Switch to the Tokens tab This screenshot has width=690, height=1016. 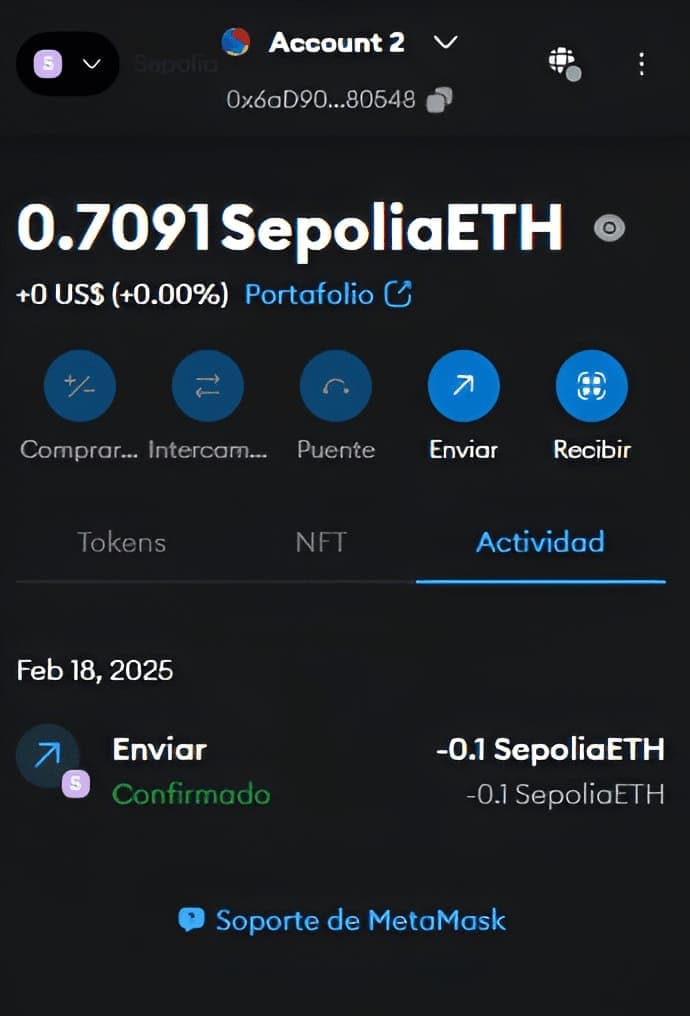[122, 542]
